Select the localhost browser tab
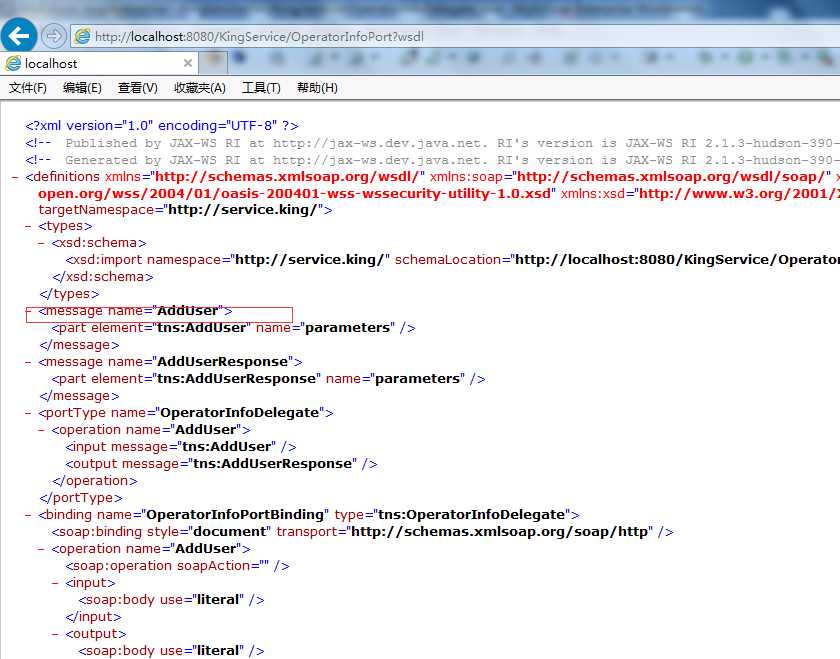The image size is (840, 659). [x=99, y=63]
